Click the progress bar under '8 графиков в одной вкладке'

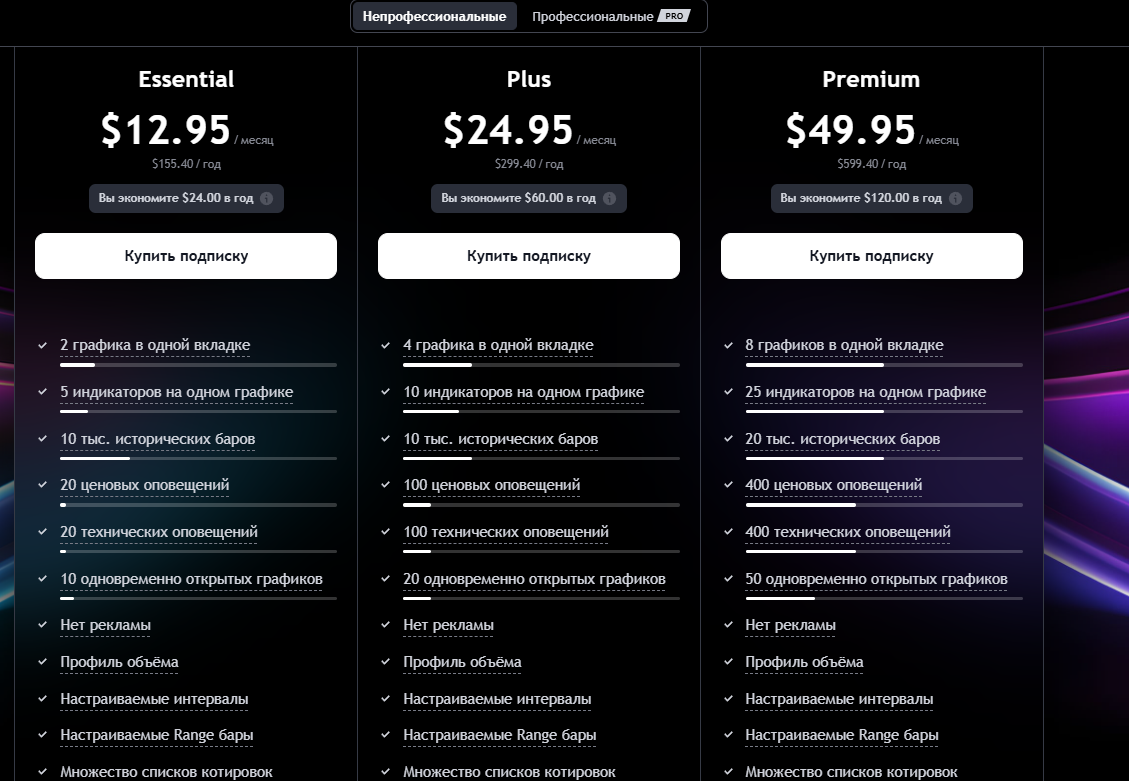(883, 365)
